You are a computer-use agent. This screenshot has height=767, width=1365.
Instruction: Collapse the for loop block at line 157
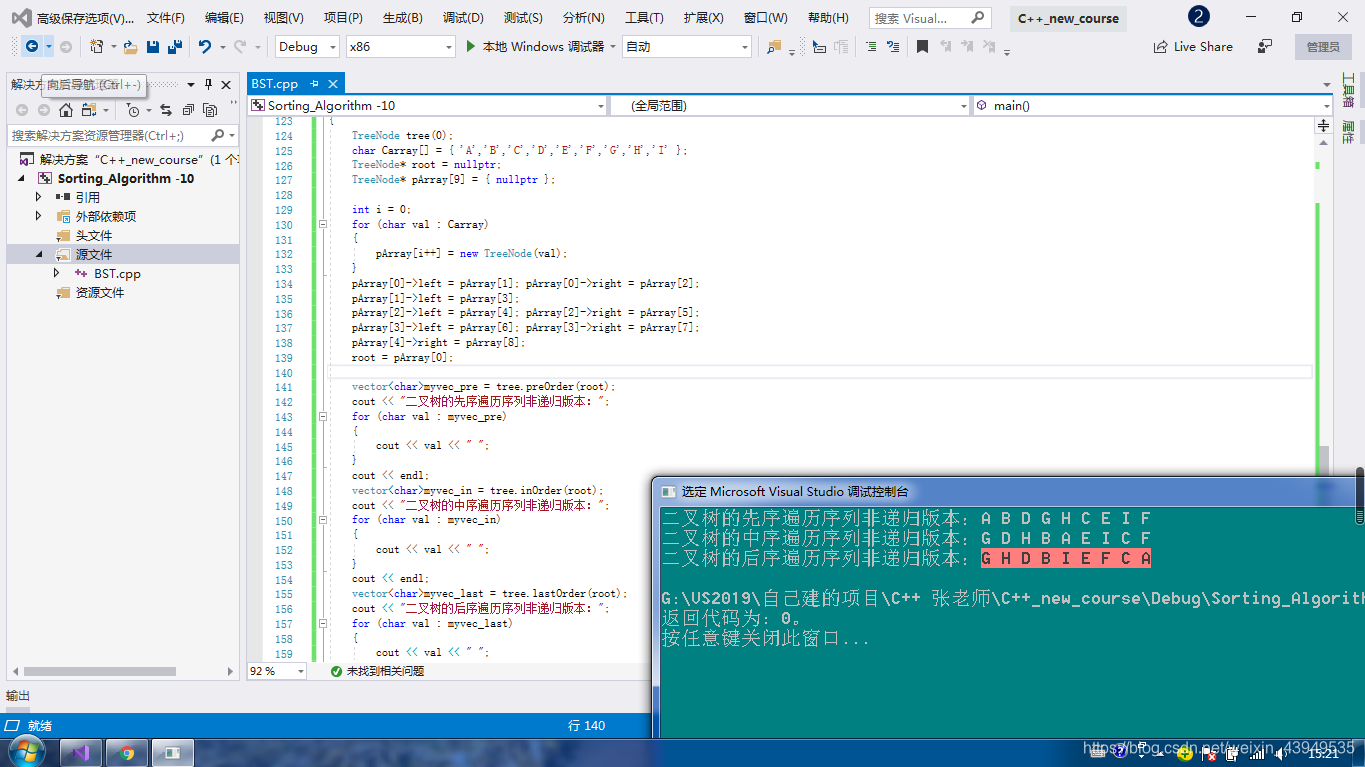click(x=323, y=623)
